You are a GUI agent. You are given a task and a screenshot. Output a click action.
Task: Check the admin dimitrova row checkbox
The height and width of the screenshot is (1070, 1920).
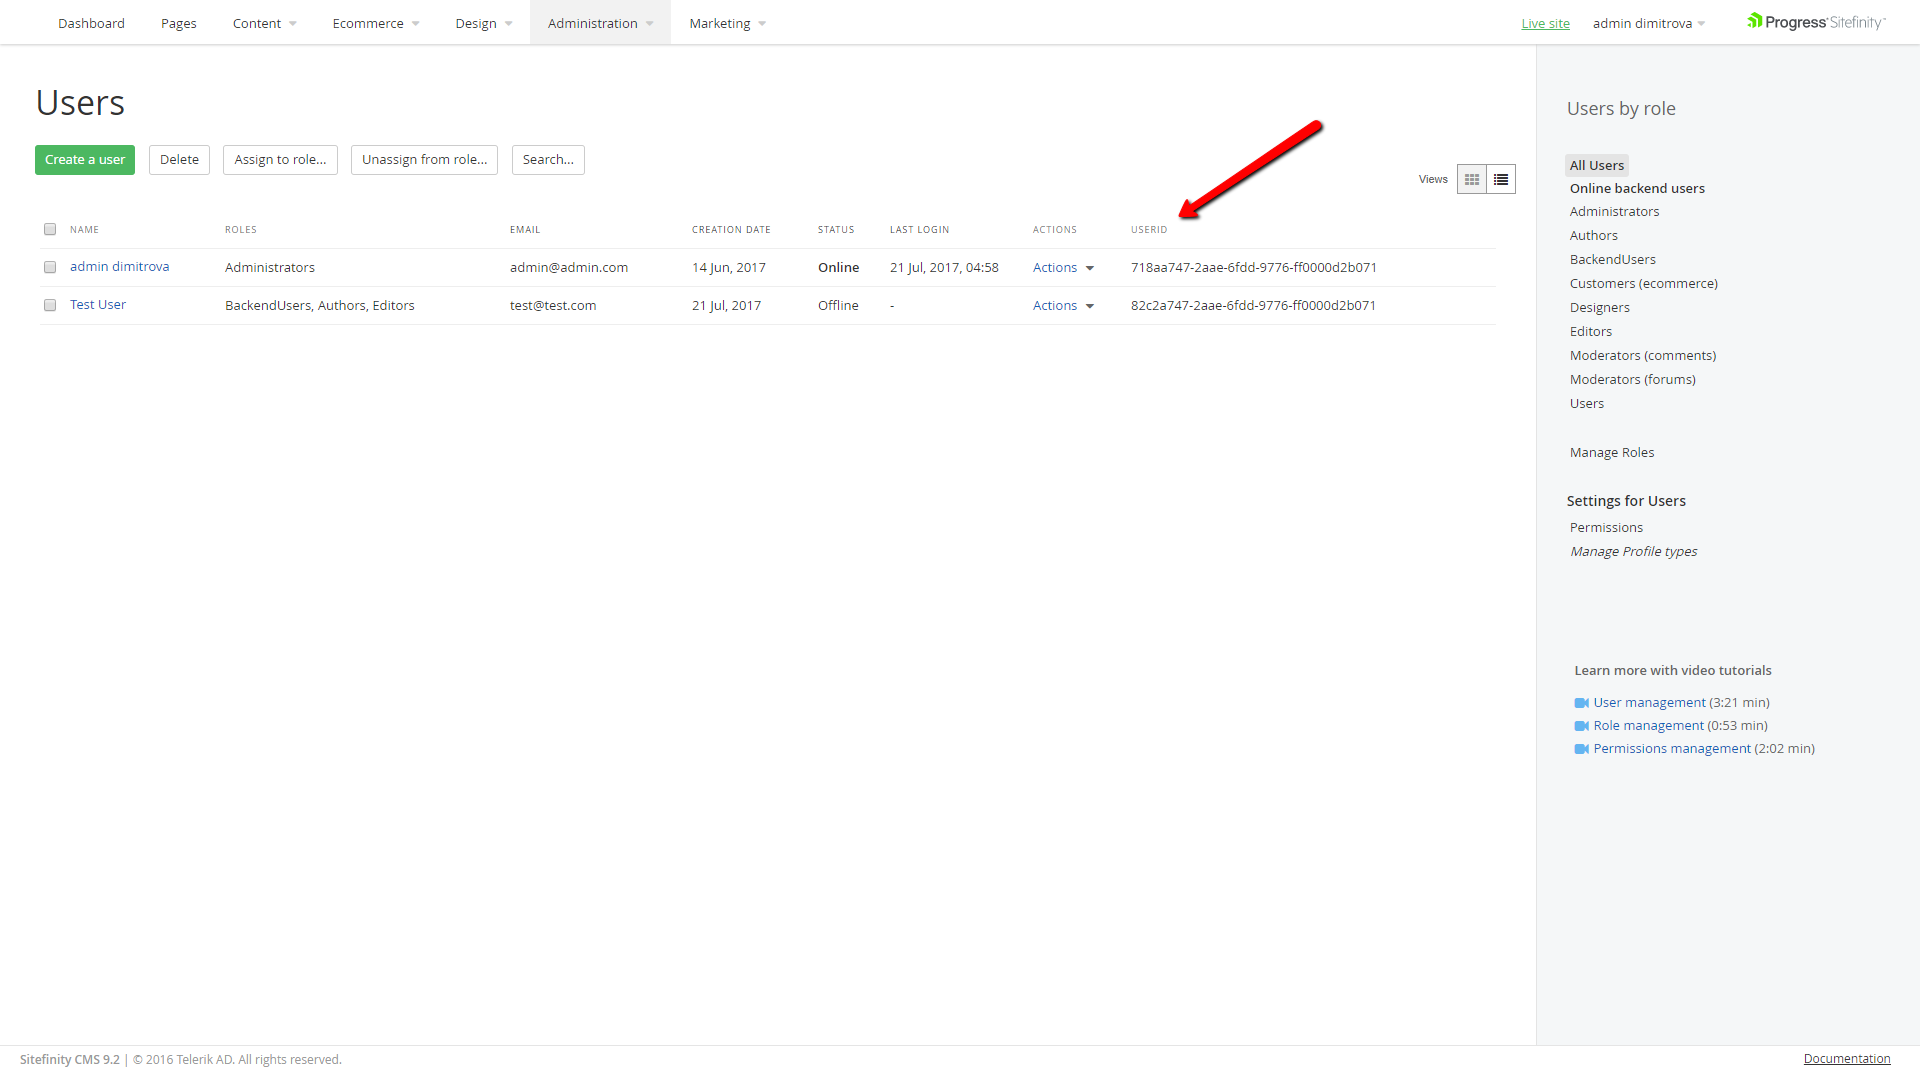[50, 267]
